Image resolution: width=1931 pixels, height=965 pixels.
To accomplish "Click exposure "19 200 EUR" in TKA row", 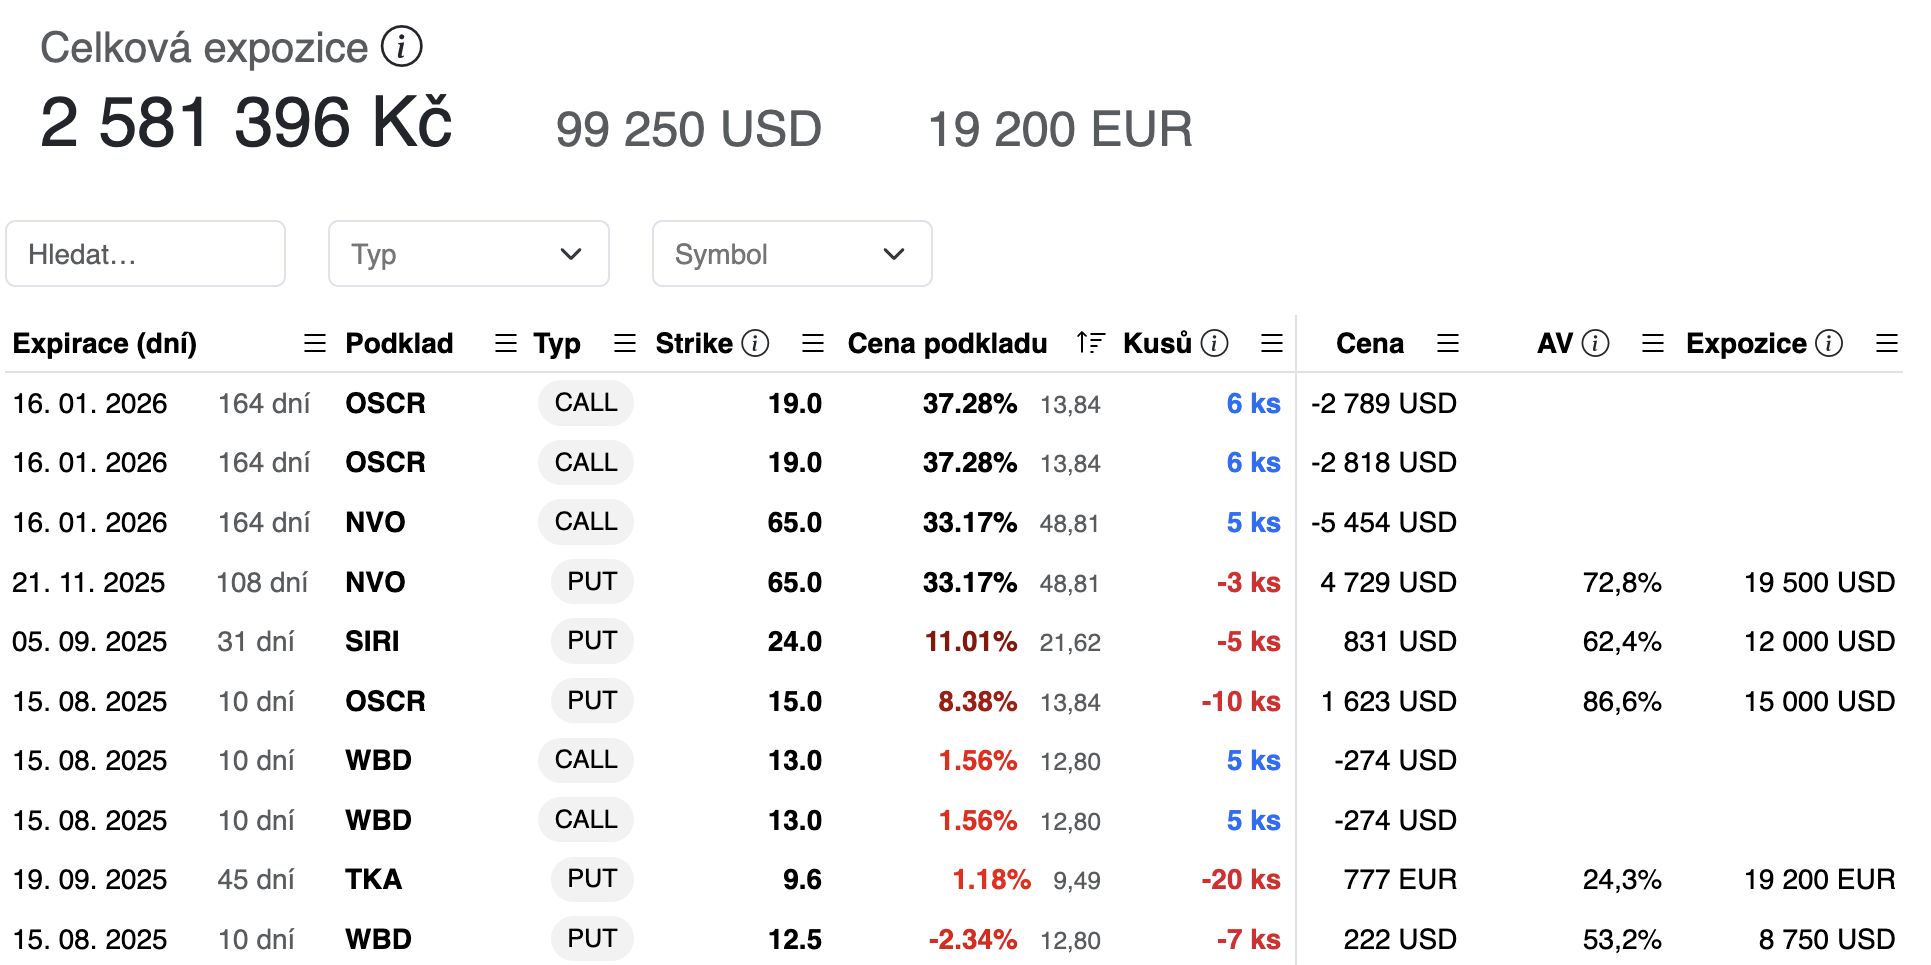I will tap(1820, 879).
